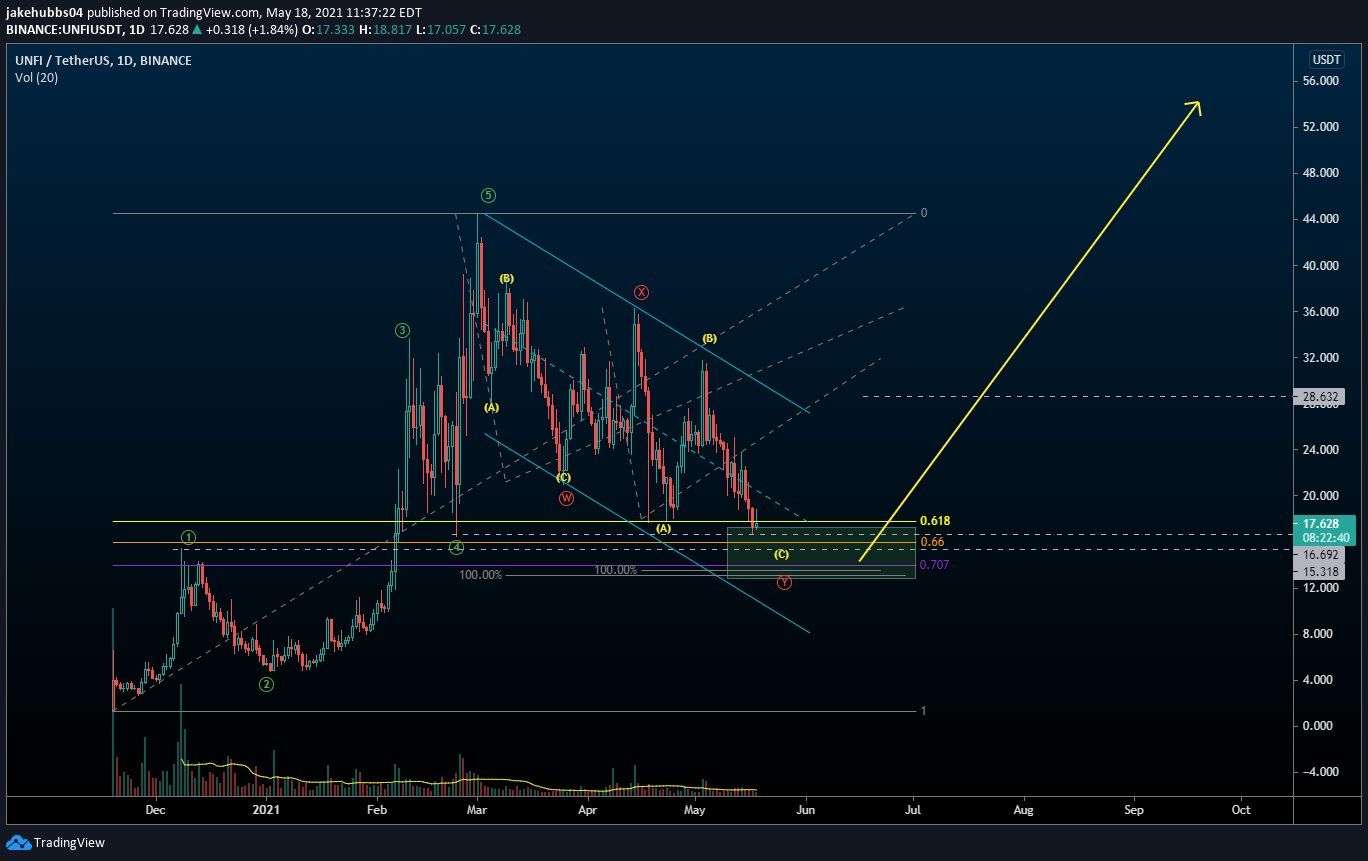Click the 17.628 current price label
Image resolution: width=1368 pixels, height=861 pixels.
point(1324,523)
